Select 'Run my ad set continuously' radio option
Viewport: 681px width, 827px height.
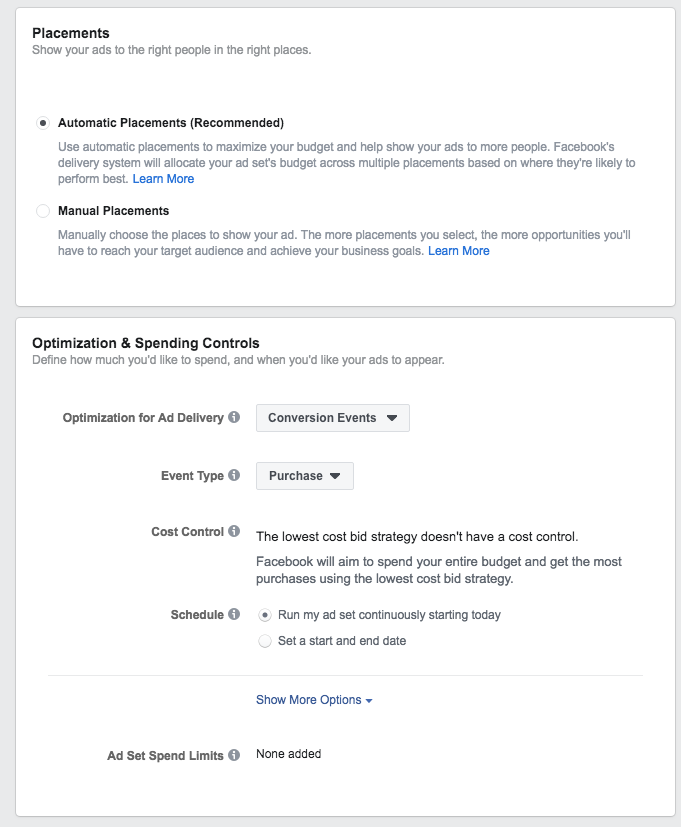(265, 615)
